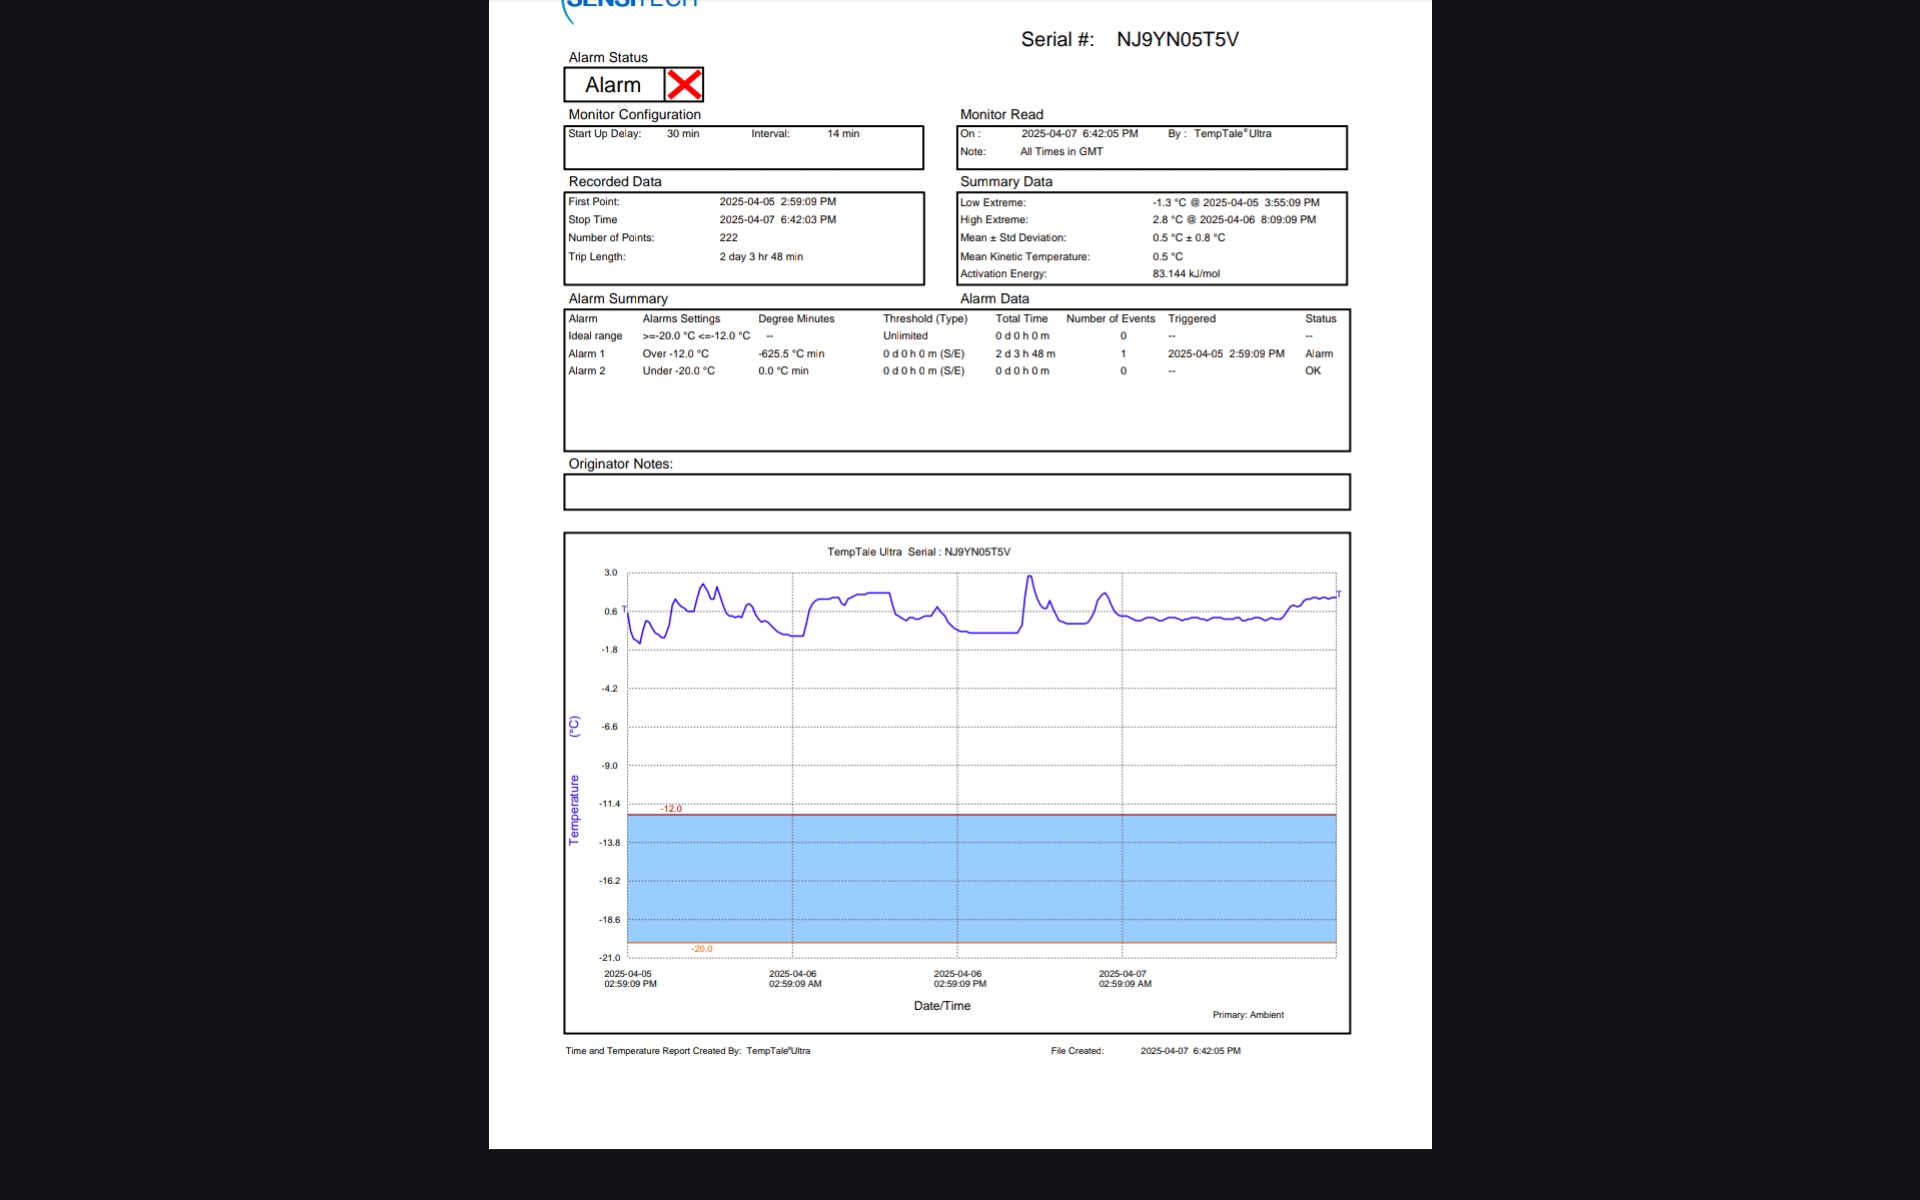This screenshot has width=1920, height=1200.
Task: Click the Report Created By footer text
Action: pos(688,1051)
